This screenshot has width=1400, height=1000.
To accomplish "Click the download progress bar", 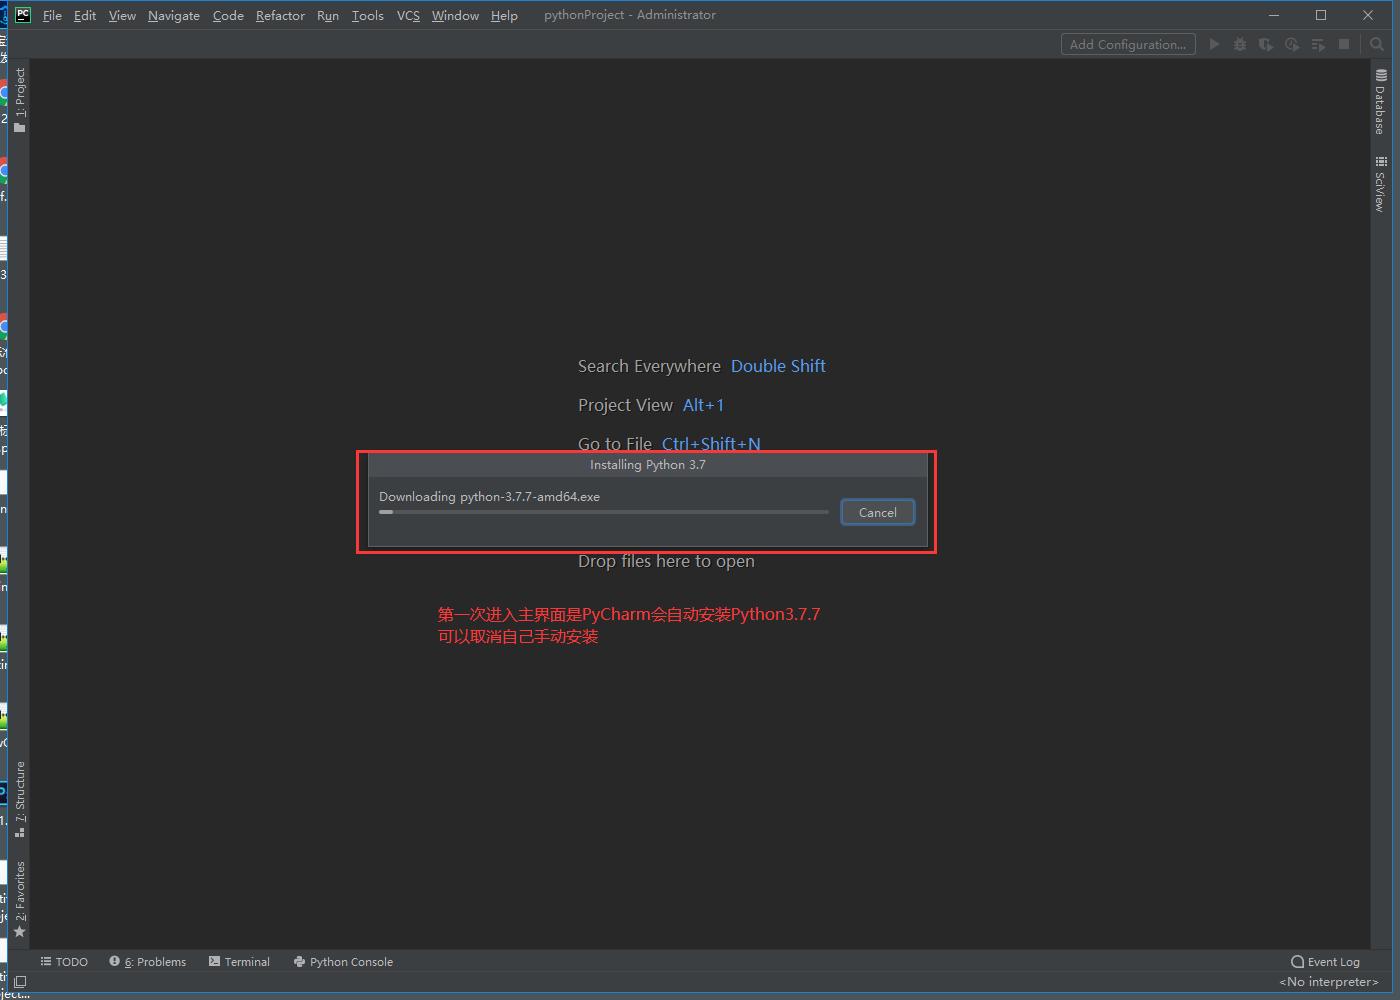I will (603, 512).
